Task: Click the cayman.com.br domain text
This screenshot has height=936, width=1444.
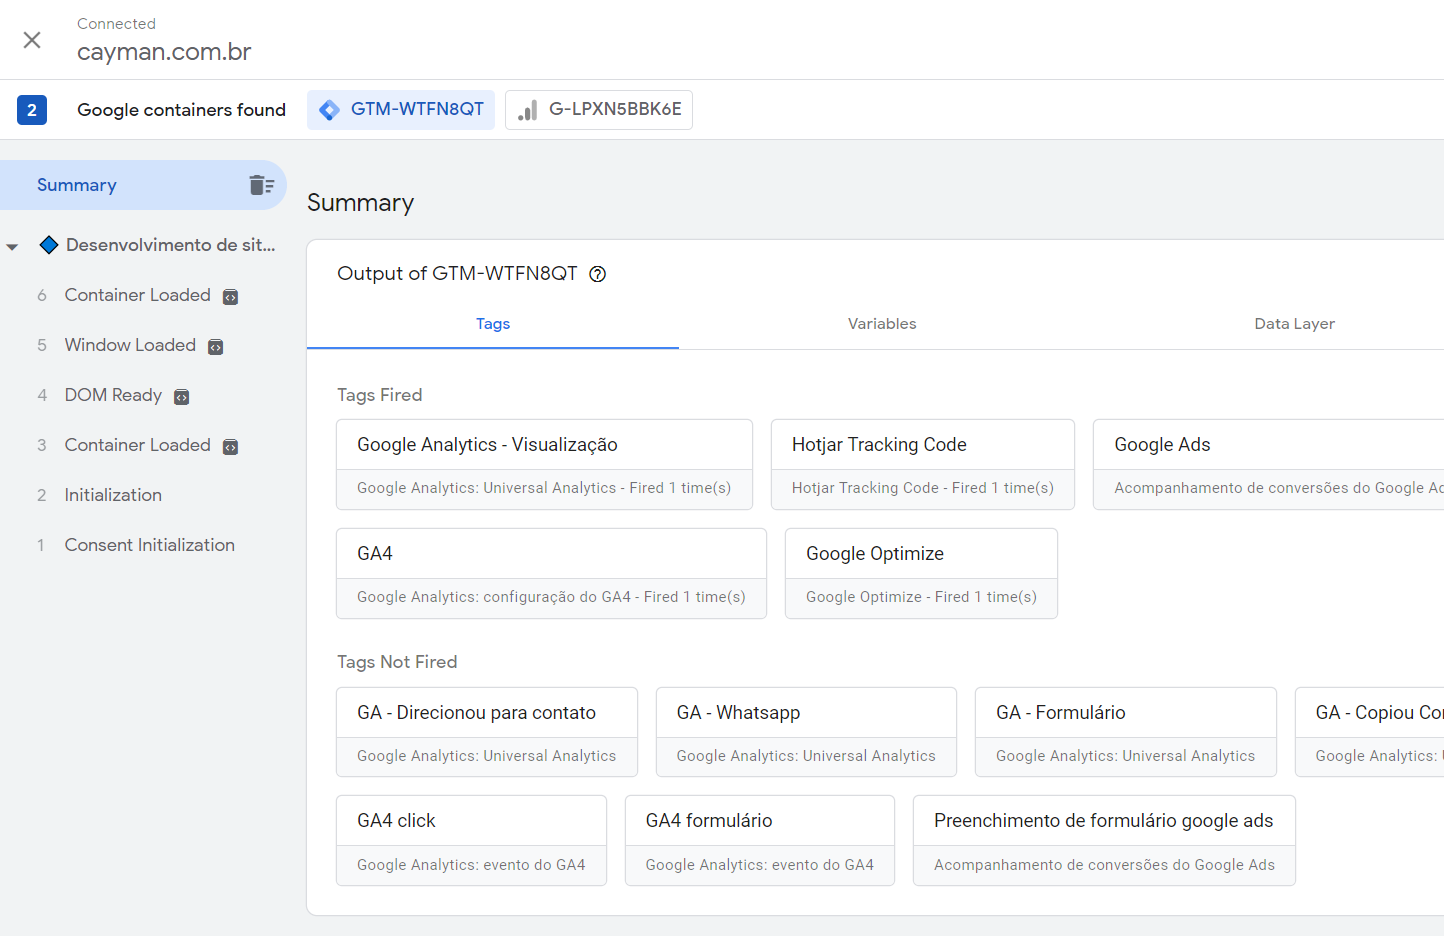Action: (164, 52)
